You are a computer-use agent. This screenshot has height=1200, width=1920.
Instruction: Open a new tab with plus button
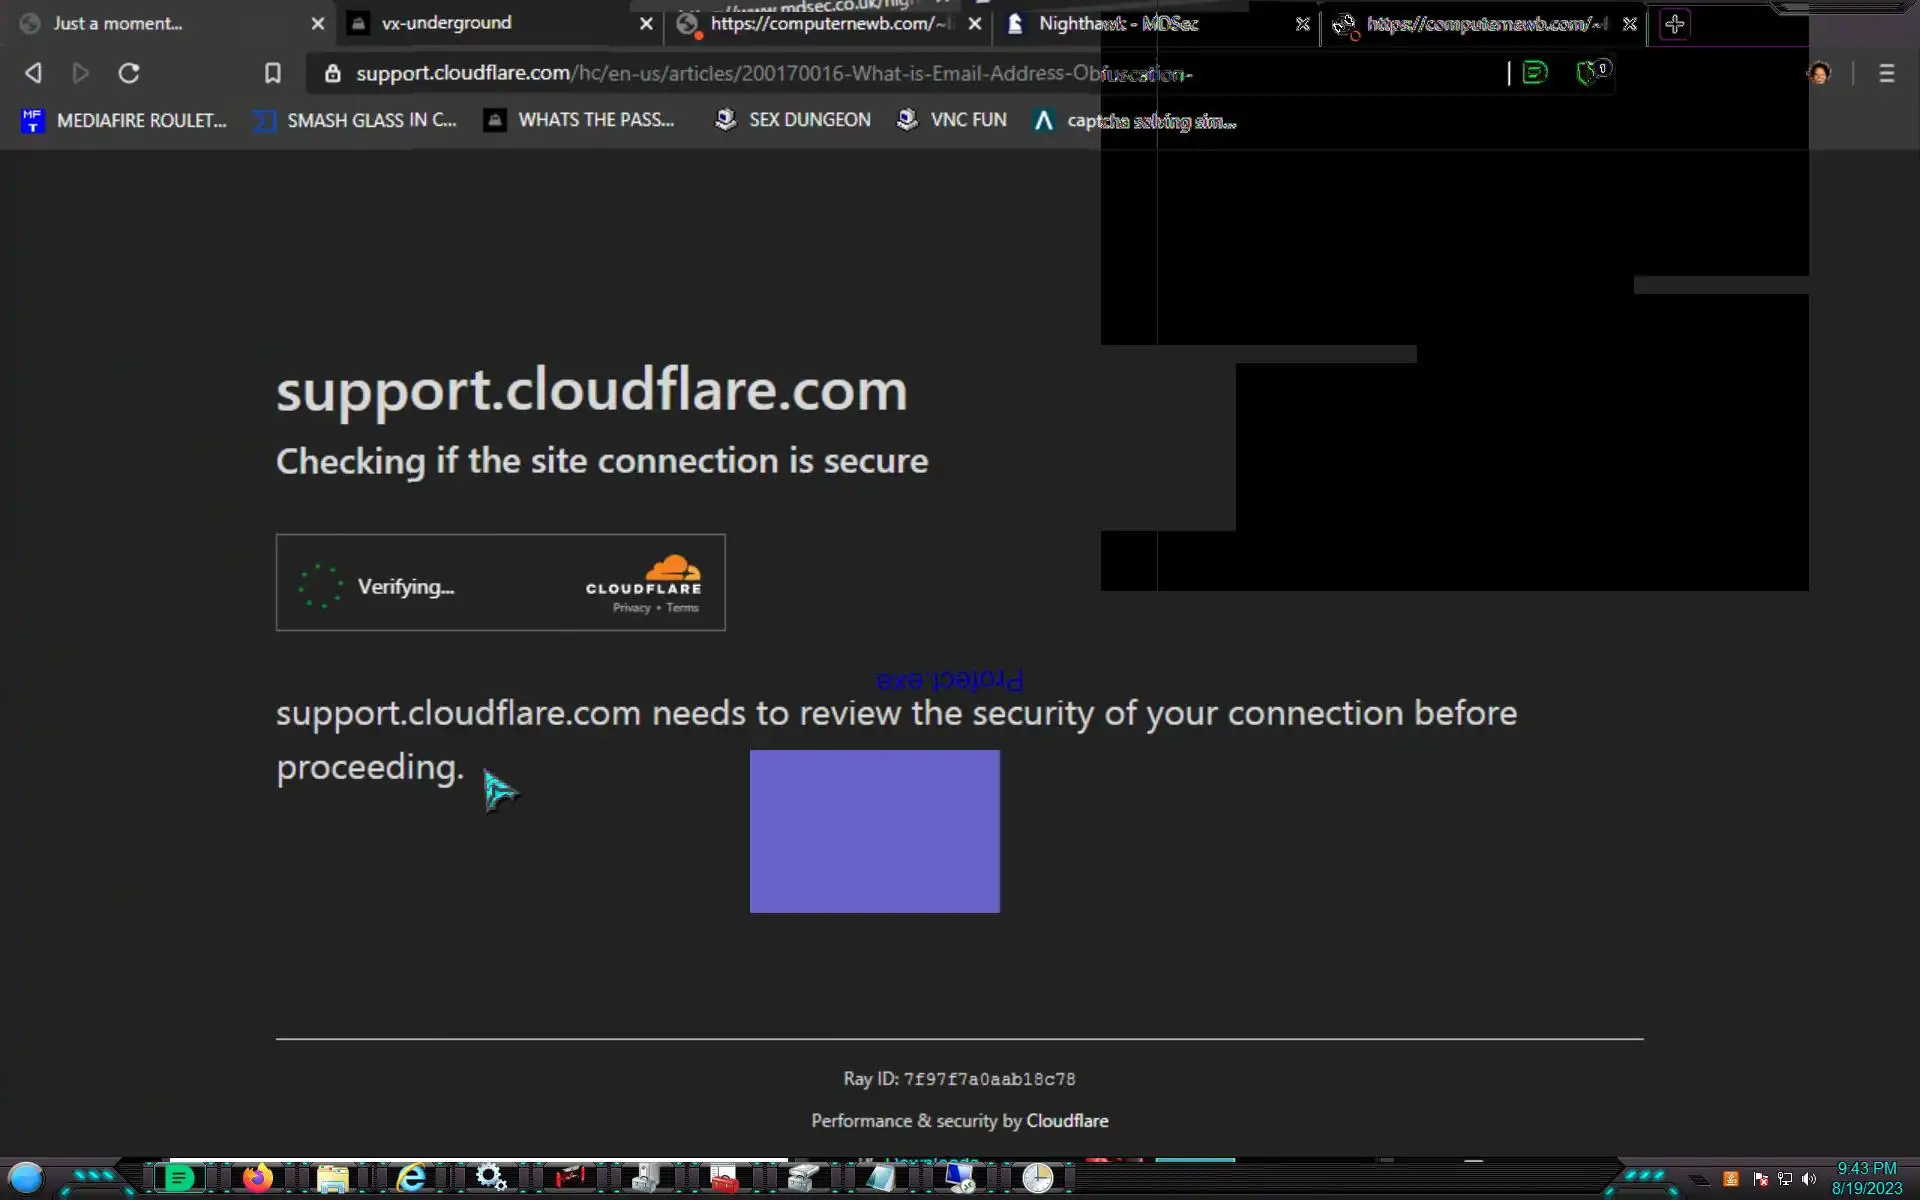[x=1675, y=24]
